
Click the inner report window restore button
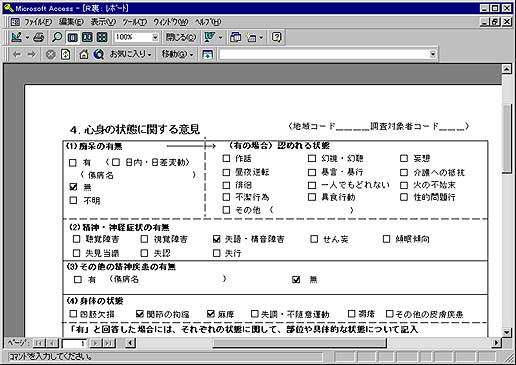[495, 22]
